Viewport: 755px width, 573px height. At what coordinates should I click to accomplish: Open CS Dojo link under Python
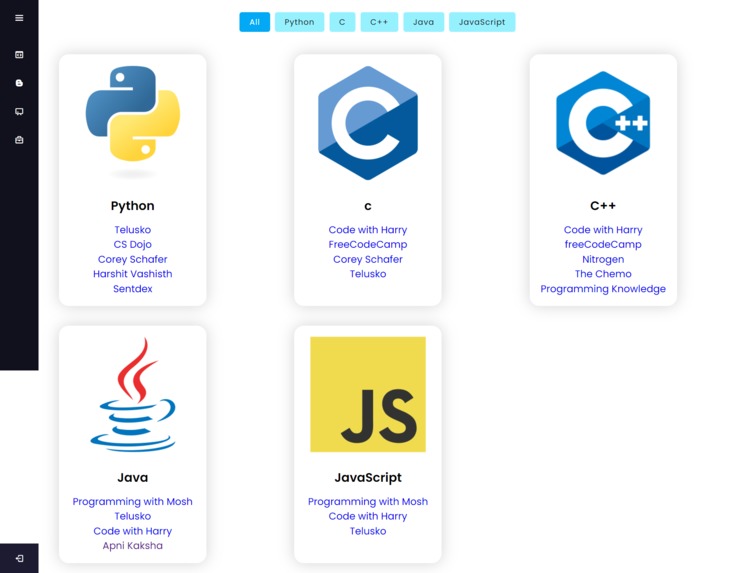pyautogui.click(x=133, y=244)
